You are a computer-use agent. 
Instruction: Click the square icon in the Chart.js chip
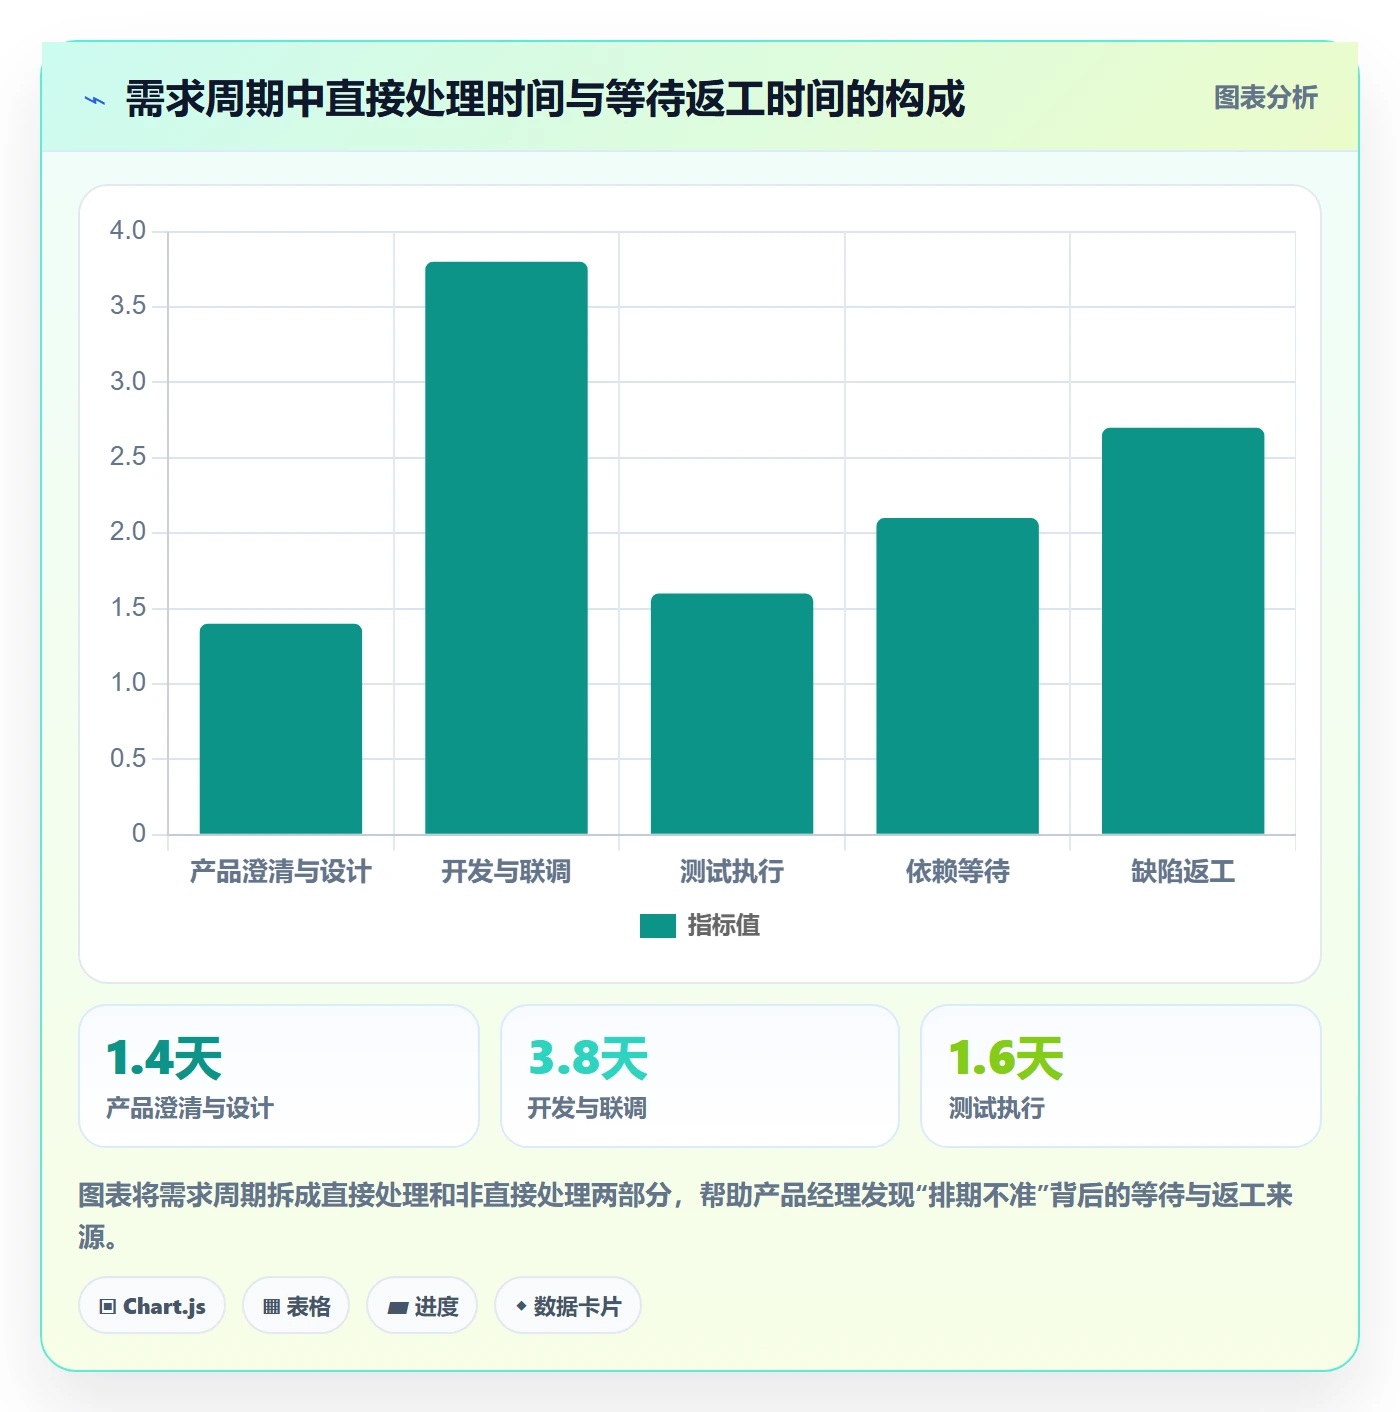[108, 1307]
